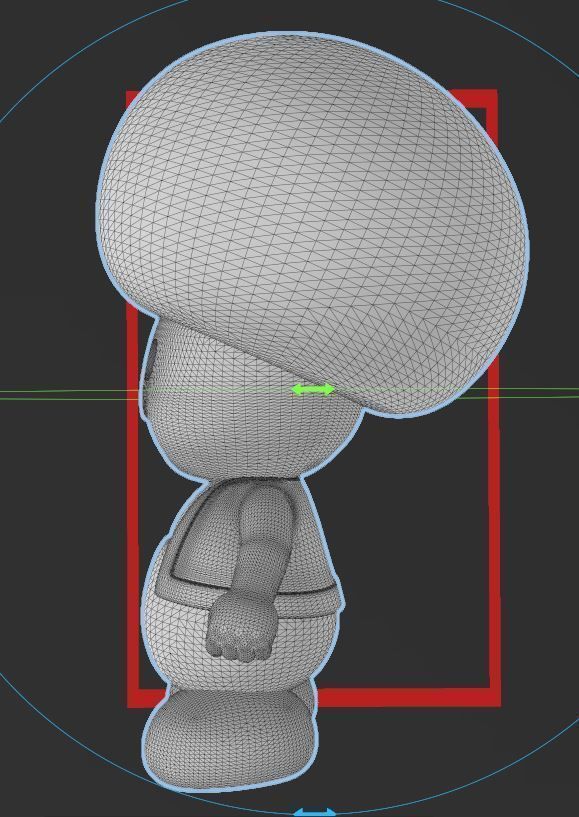Select the mushroom character mesh cap
Viewport: 579px width, 817px height.
click(x=313, y=224)
